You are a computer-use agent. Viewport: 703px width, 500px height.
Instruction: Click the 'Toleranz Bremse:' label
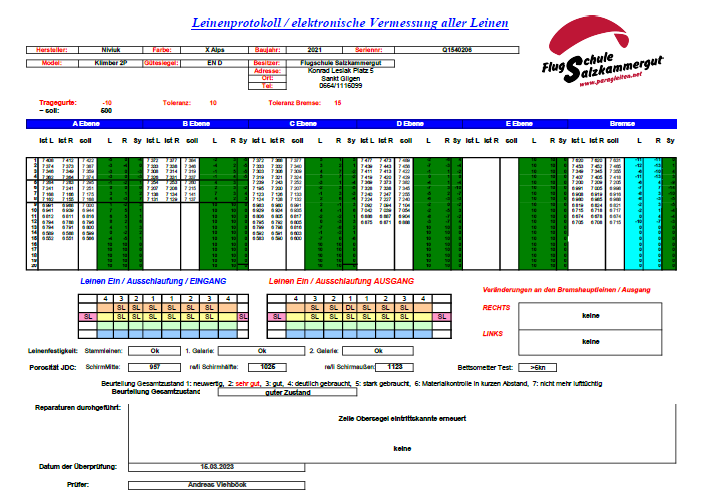tap(295, 103)
